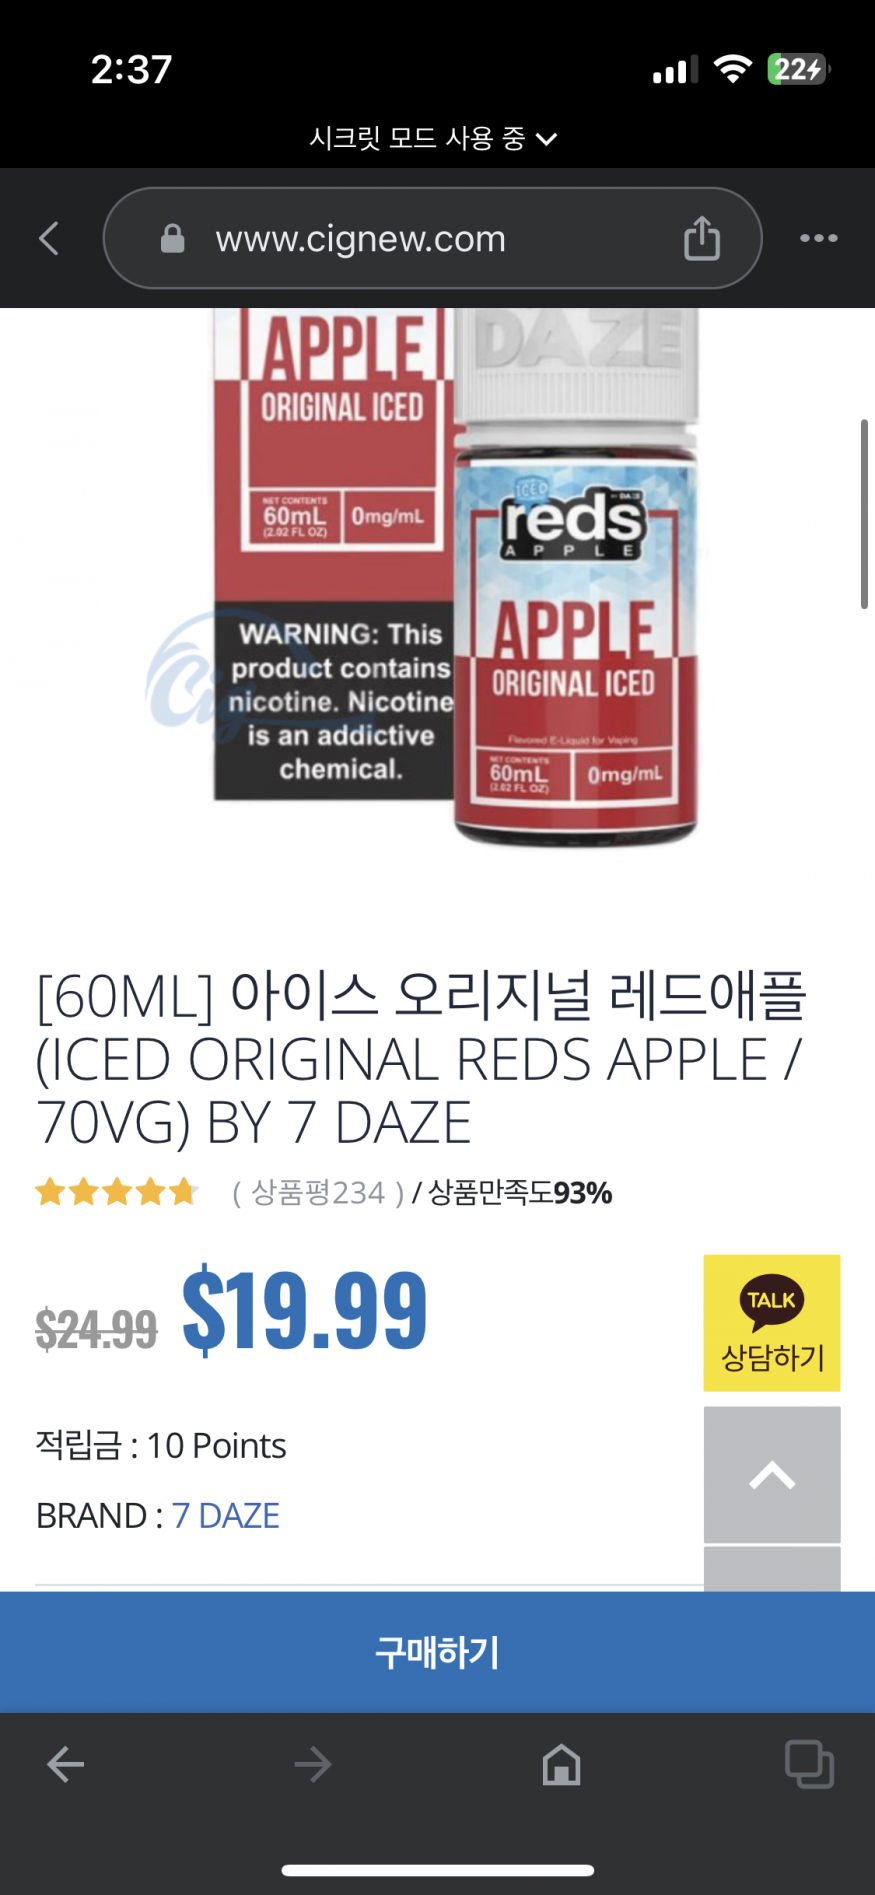This screenshot has width=875, height=1895.
Task: Tap the browser back chevron icon
Action: pos(48,238)
